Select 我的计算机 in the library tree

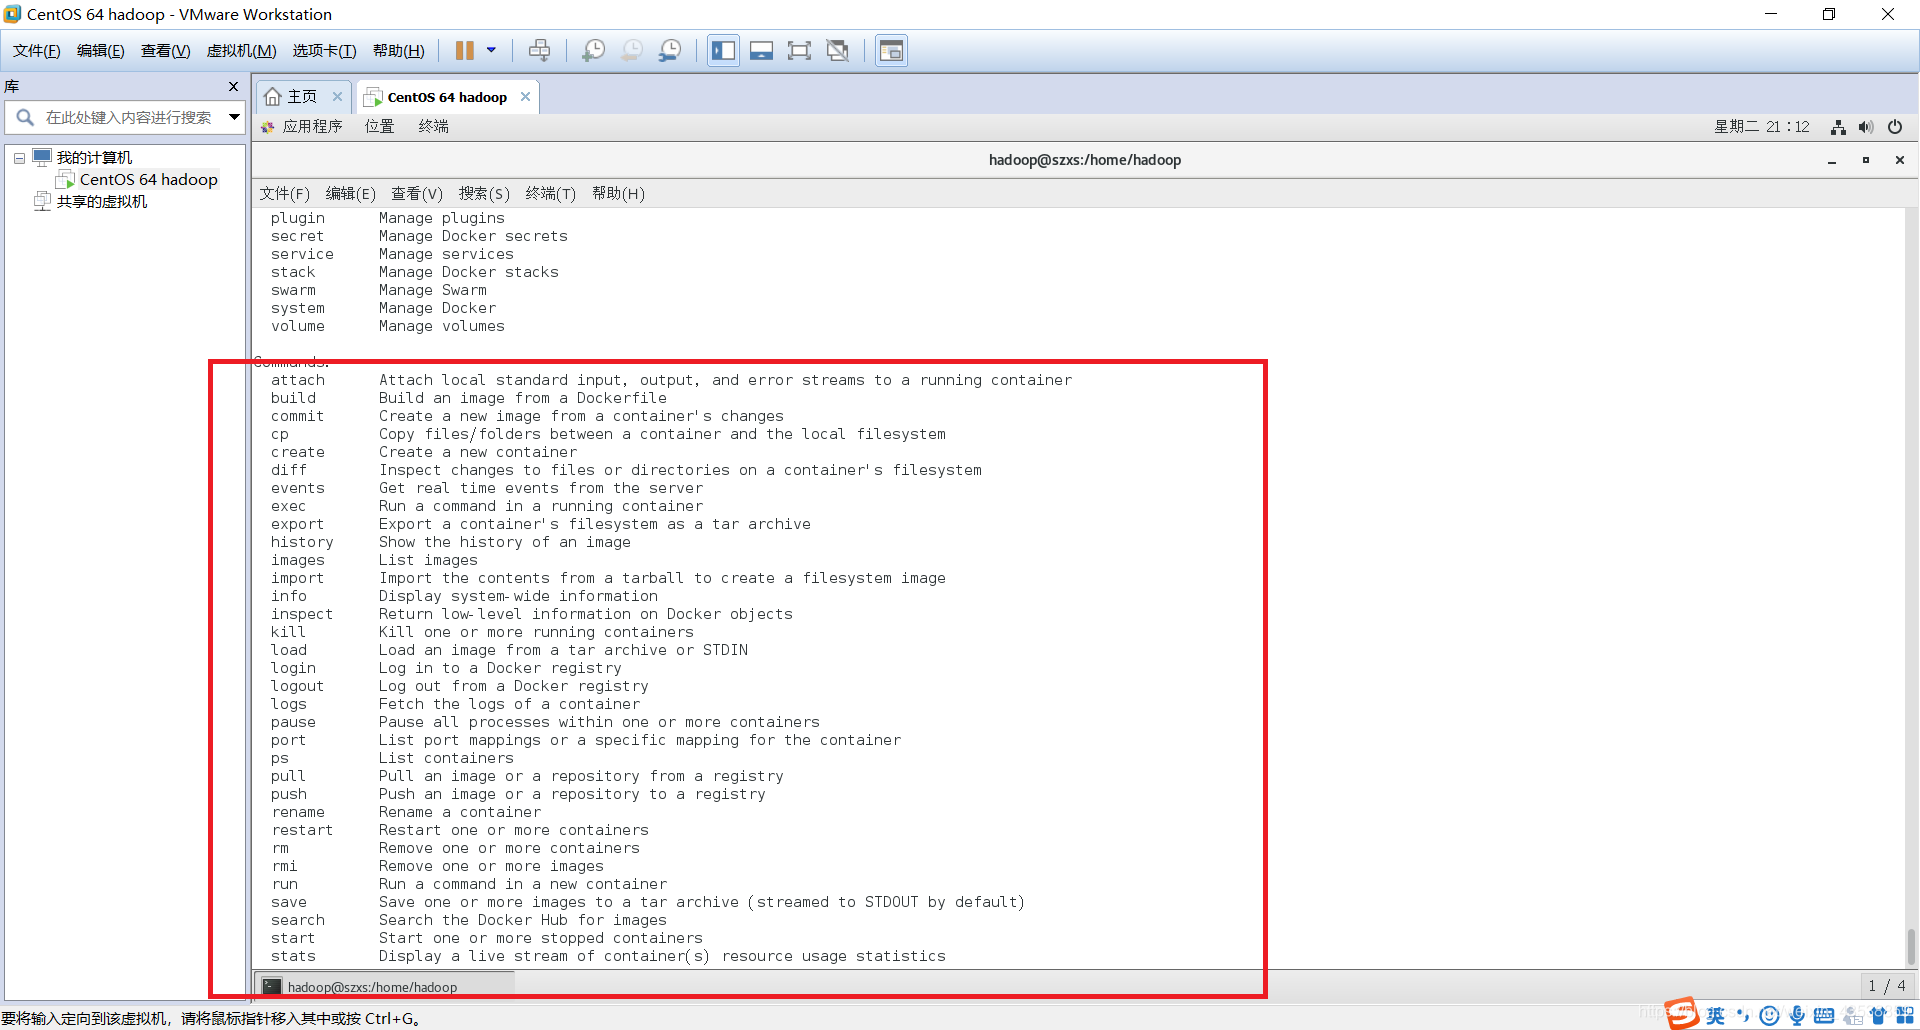click(94, 158)
